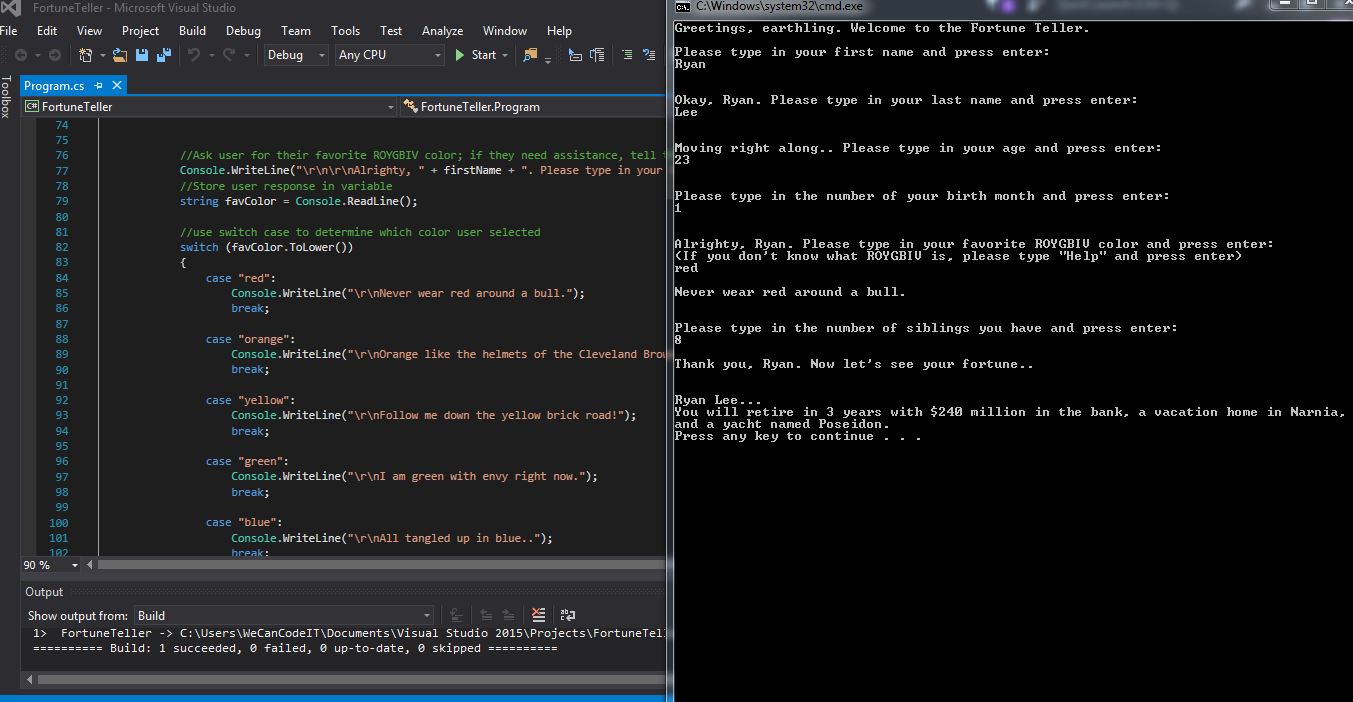
Task: Open the Build menu
Action: (x=192, y=31)
